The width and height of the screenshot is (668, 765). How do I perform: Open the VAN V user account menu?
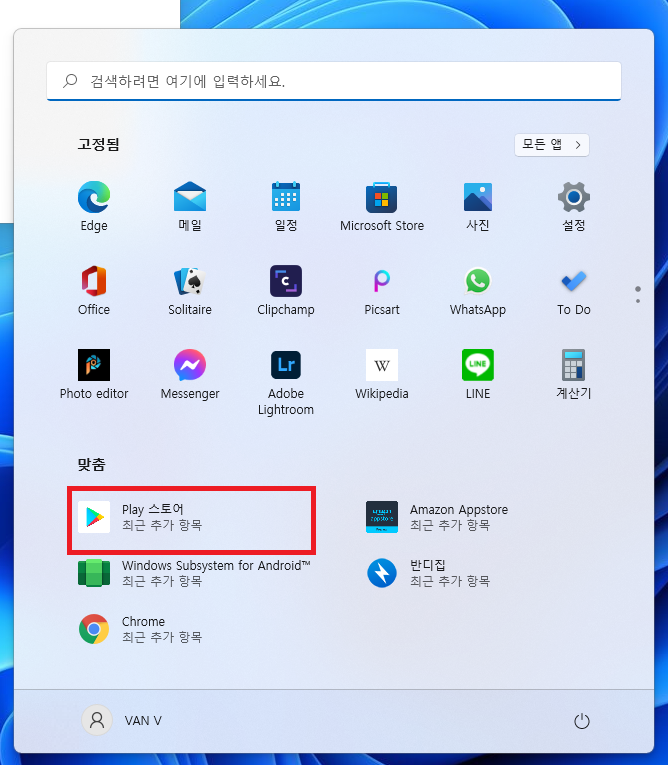122,721
